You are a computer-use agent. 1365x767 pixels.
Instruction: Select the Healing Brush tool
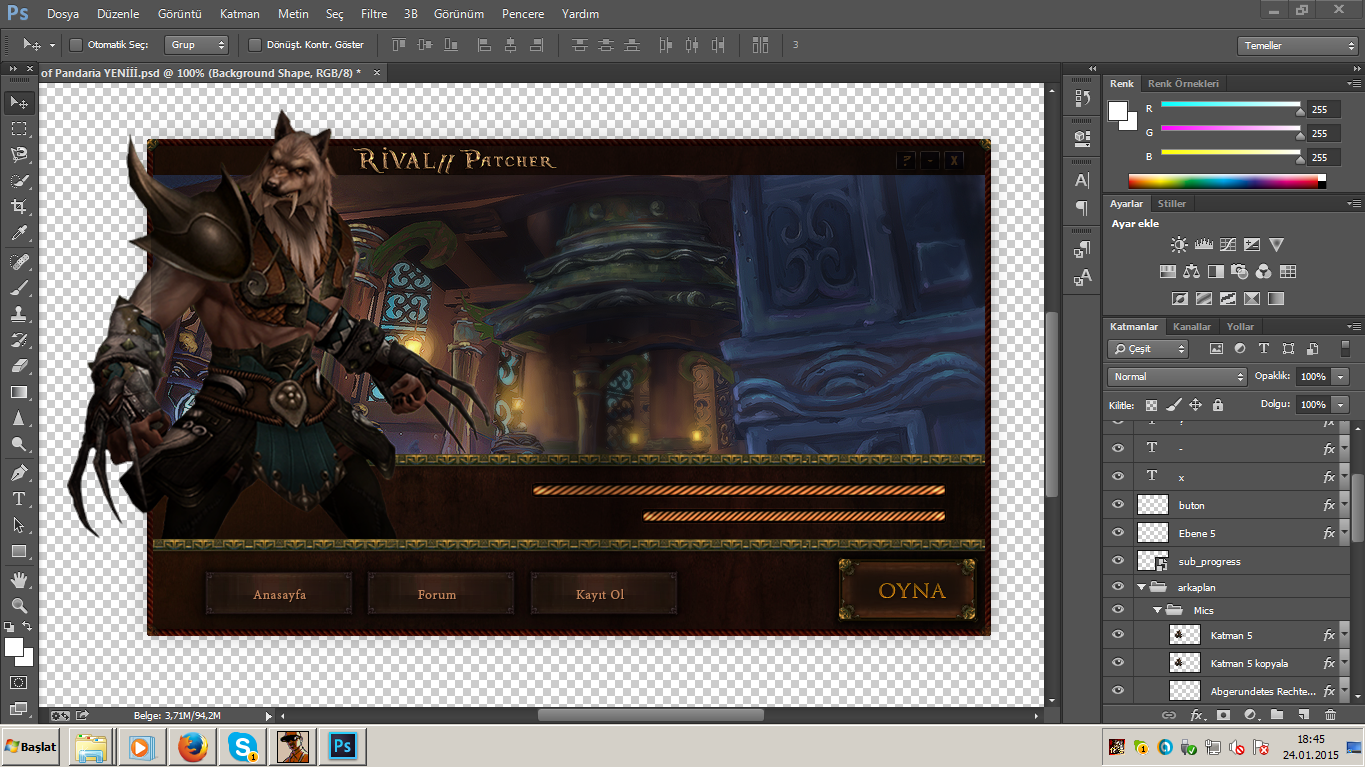(19, 261)
